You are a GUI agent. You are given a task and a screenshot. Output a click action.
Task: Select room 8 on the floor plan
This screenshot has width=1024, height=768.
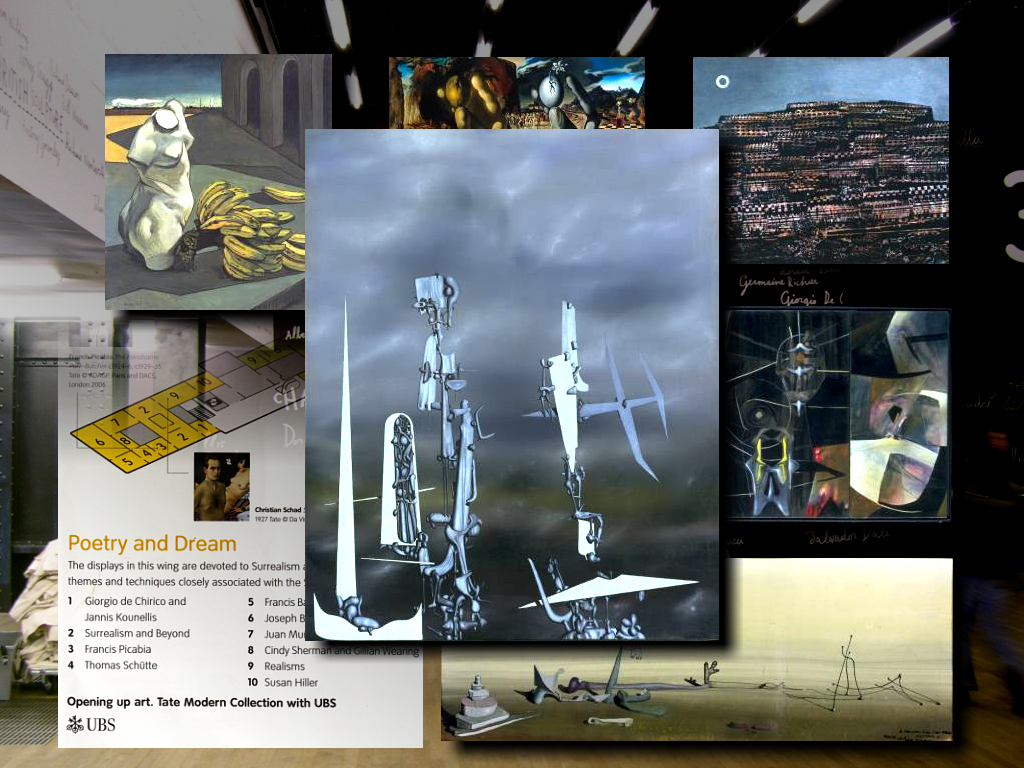tap(123, 441)
